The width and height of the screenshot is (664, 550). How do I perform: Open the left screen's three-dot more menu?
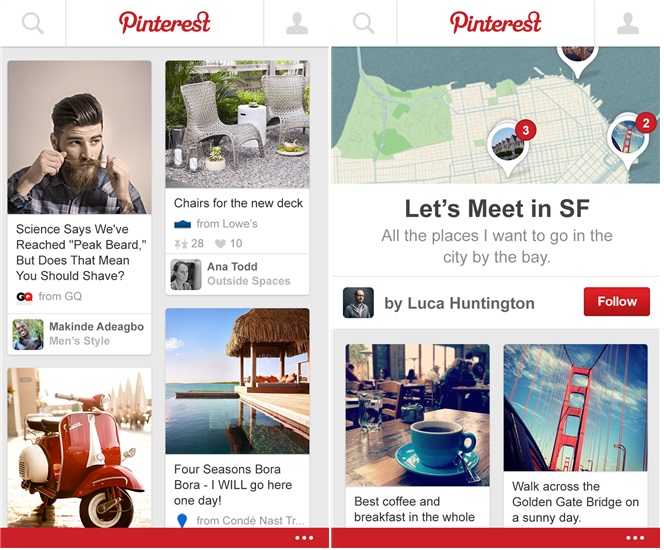click(x=304, y=538)
